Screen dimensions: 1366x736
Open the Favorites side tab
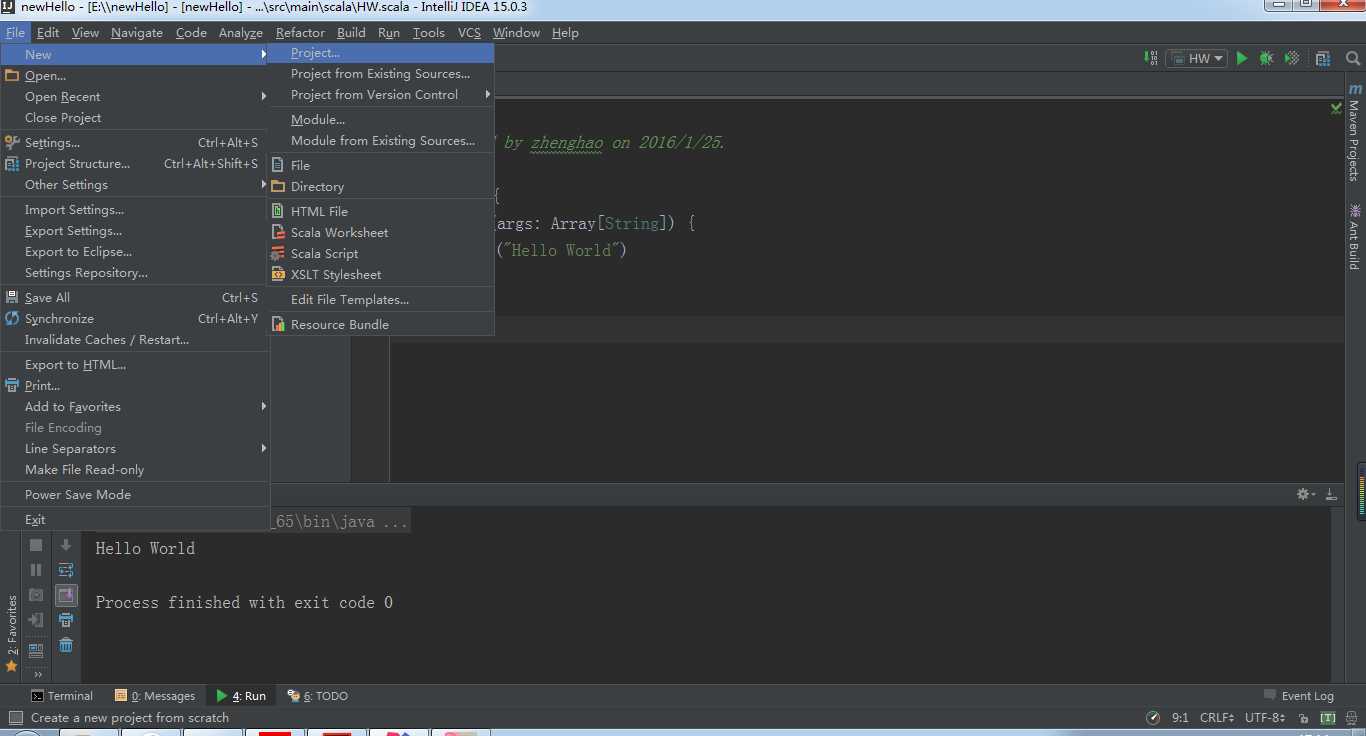(x=11, y=633)
